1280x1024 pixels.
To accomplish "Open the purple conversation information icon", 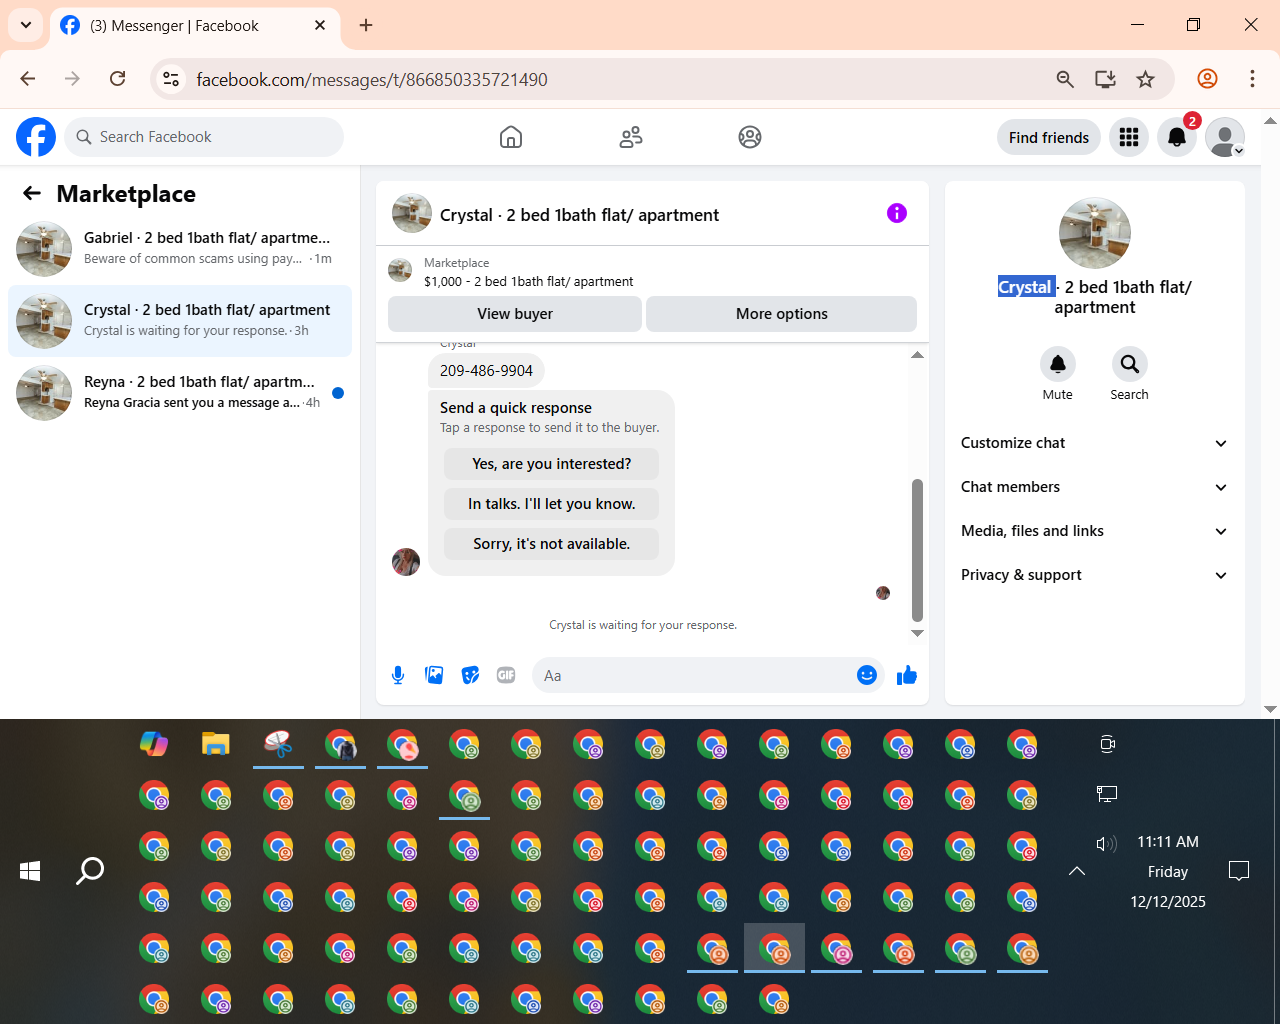I will [x=897, y=213].
